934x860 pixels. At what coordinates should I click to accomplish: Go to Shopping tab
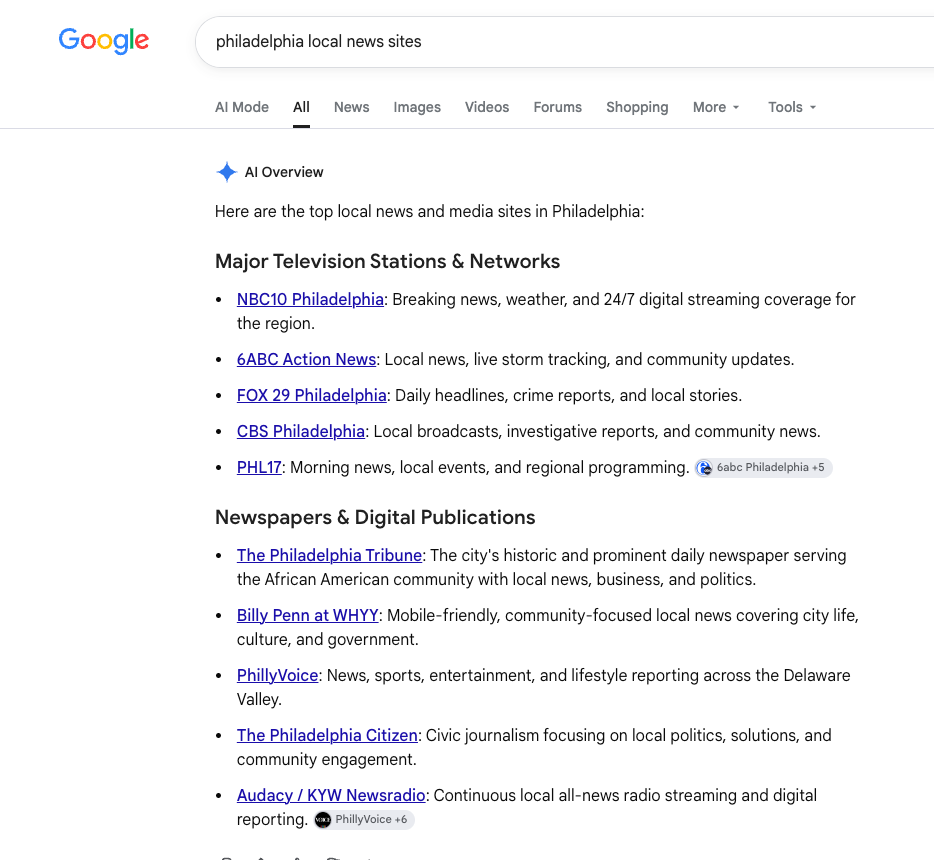click(637, 107)
